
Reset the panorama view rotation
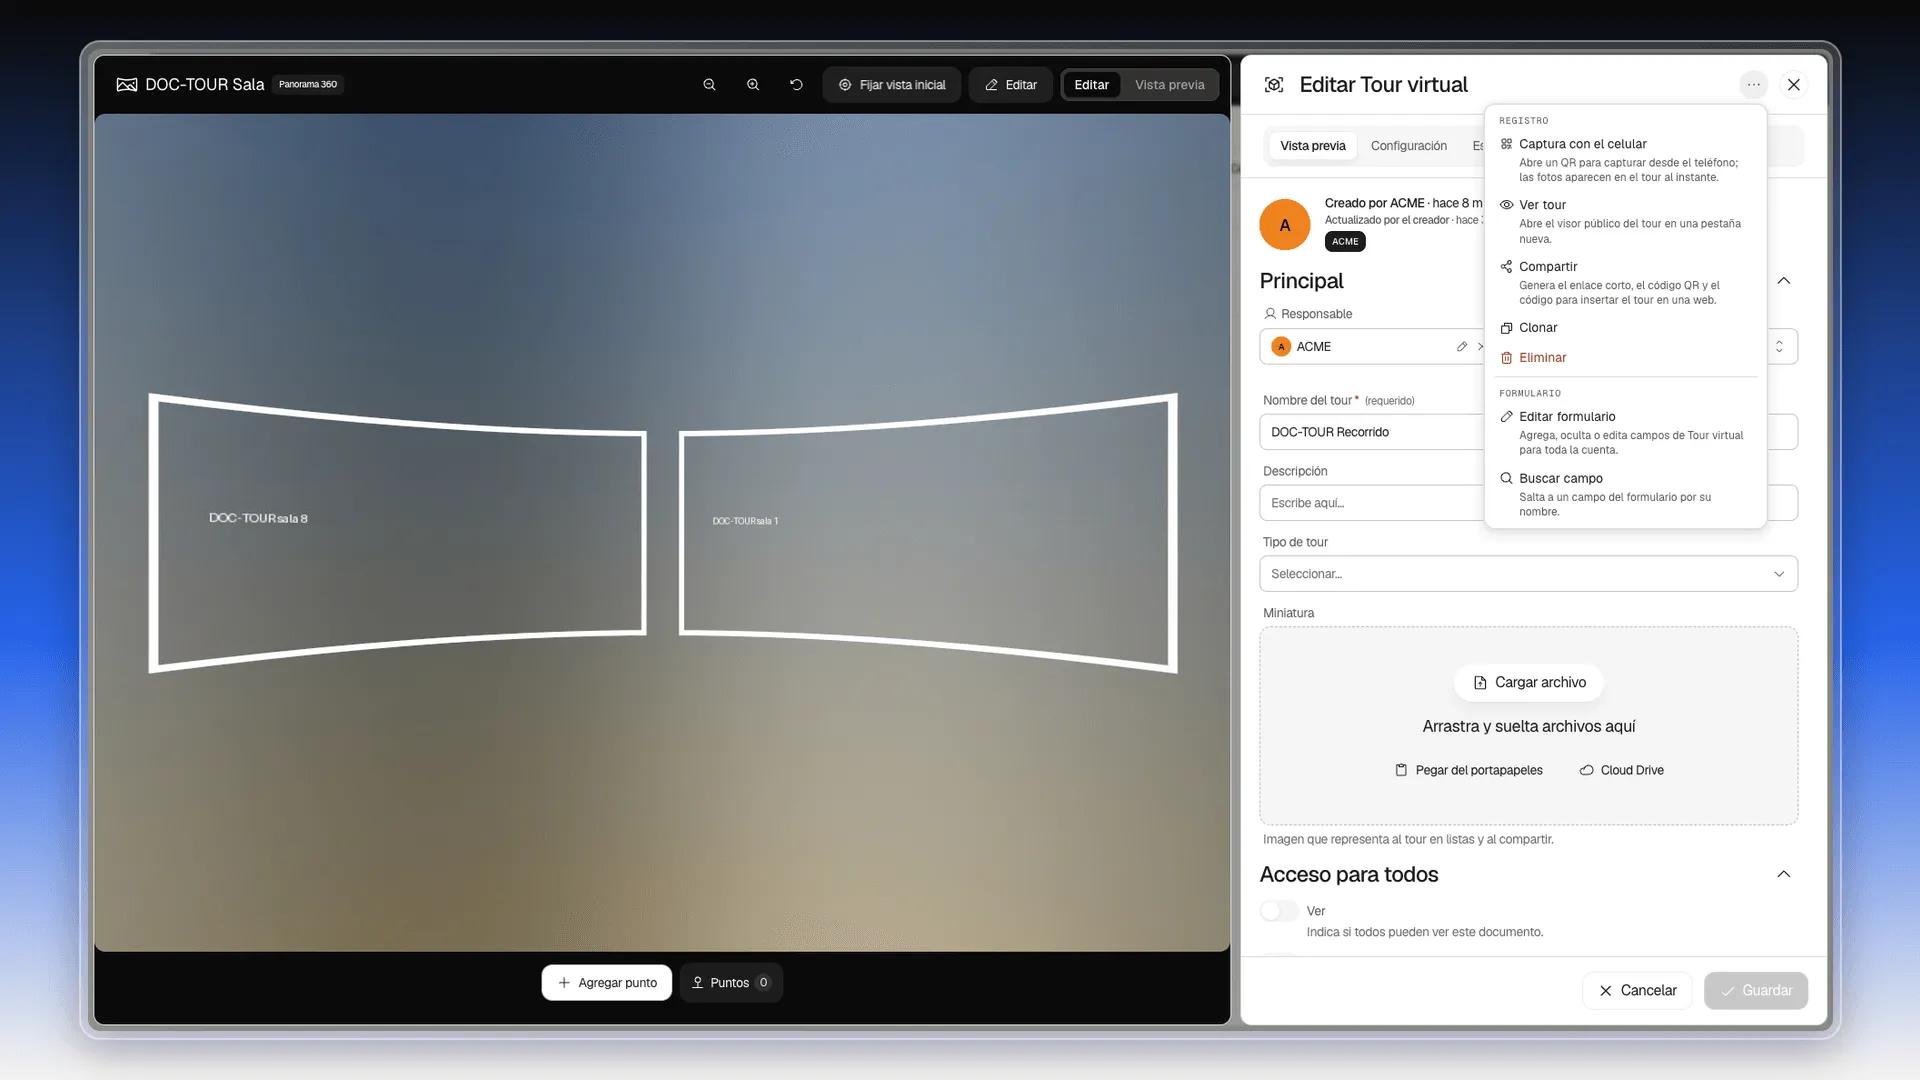click(796, 85)
